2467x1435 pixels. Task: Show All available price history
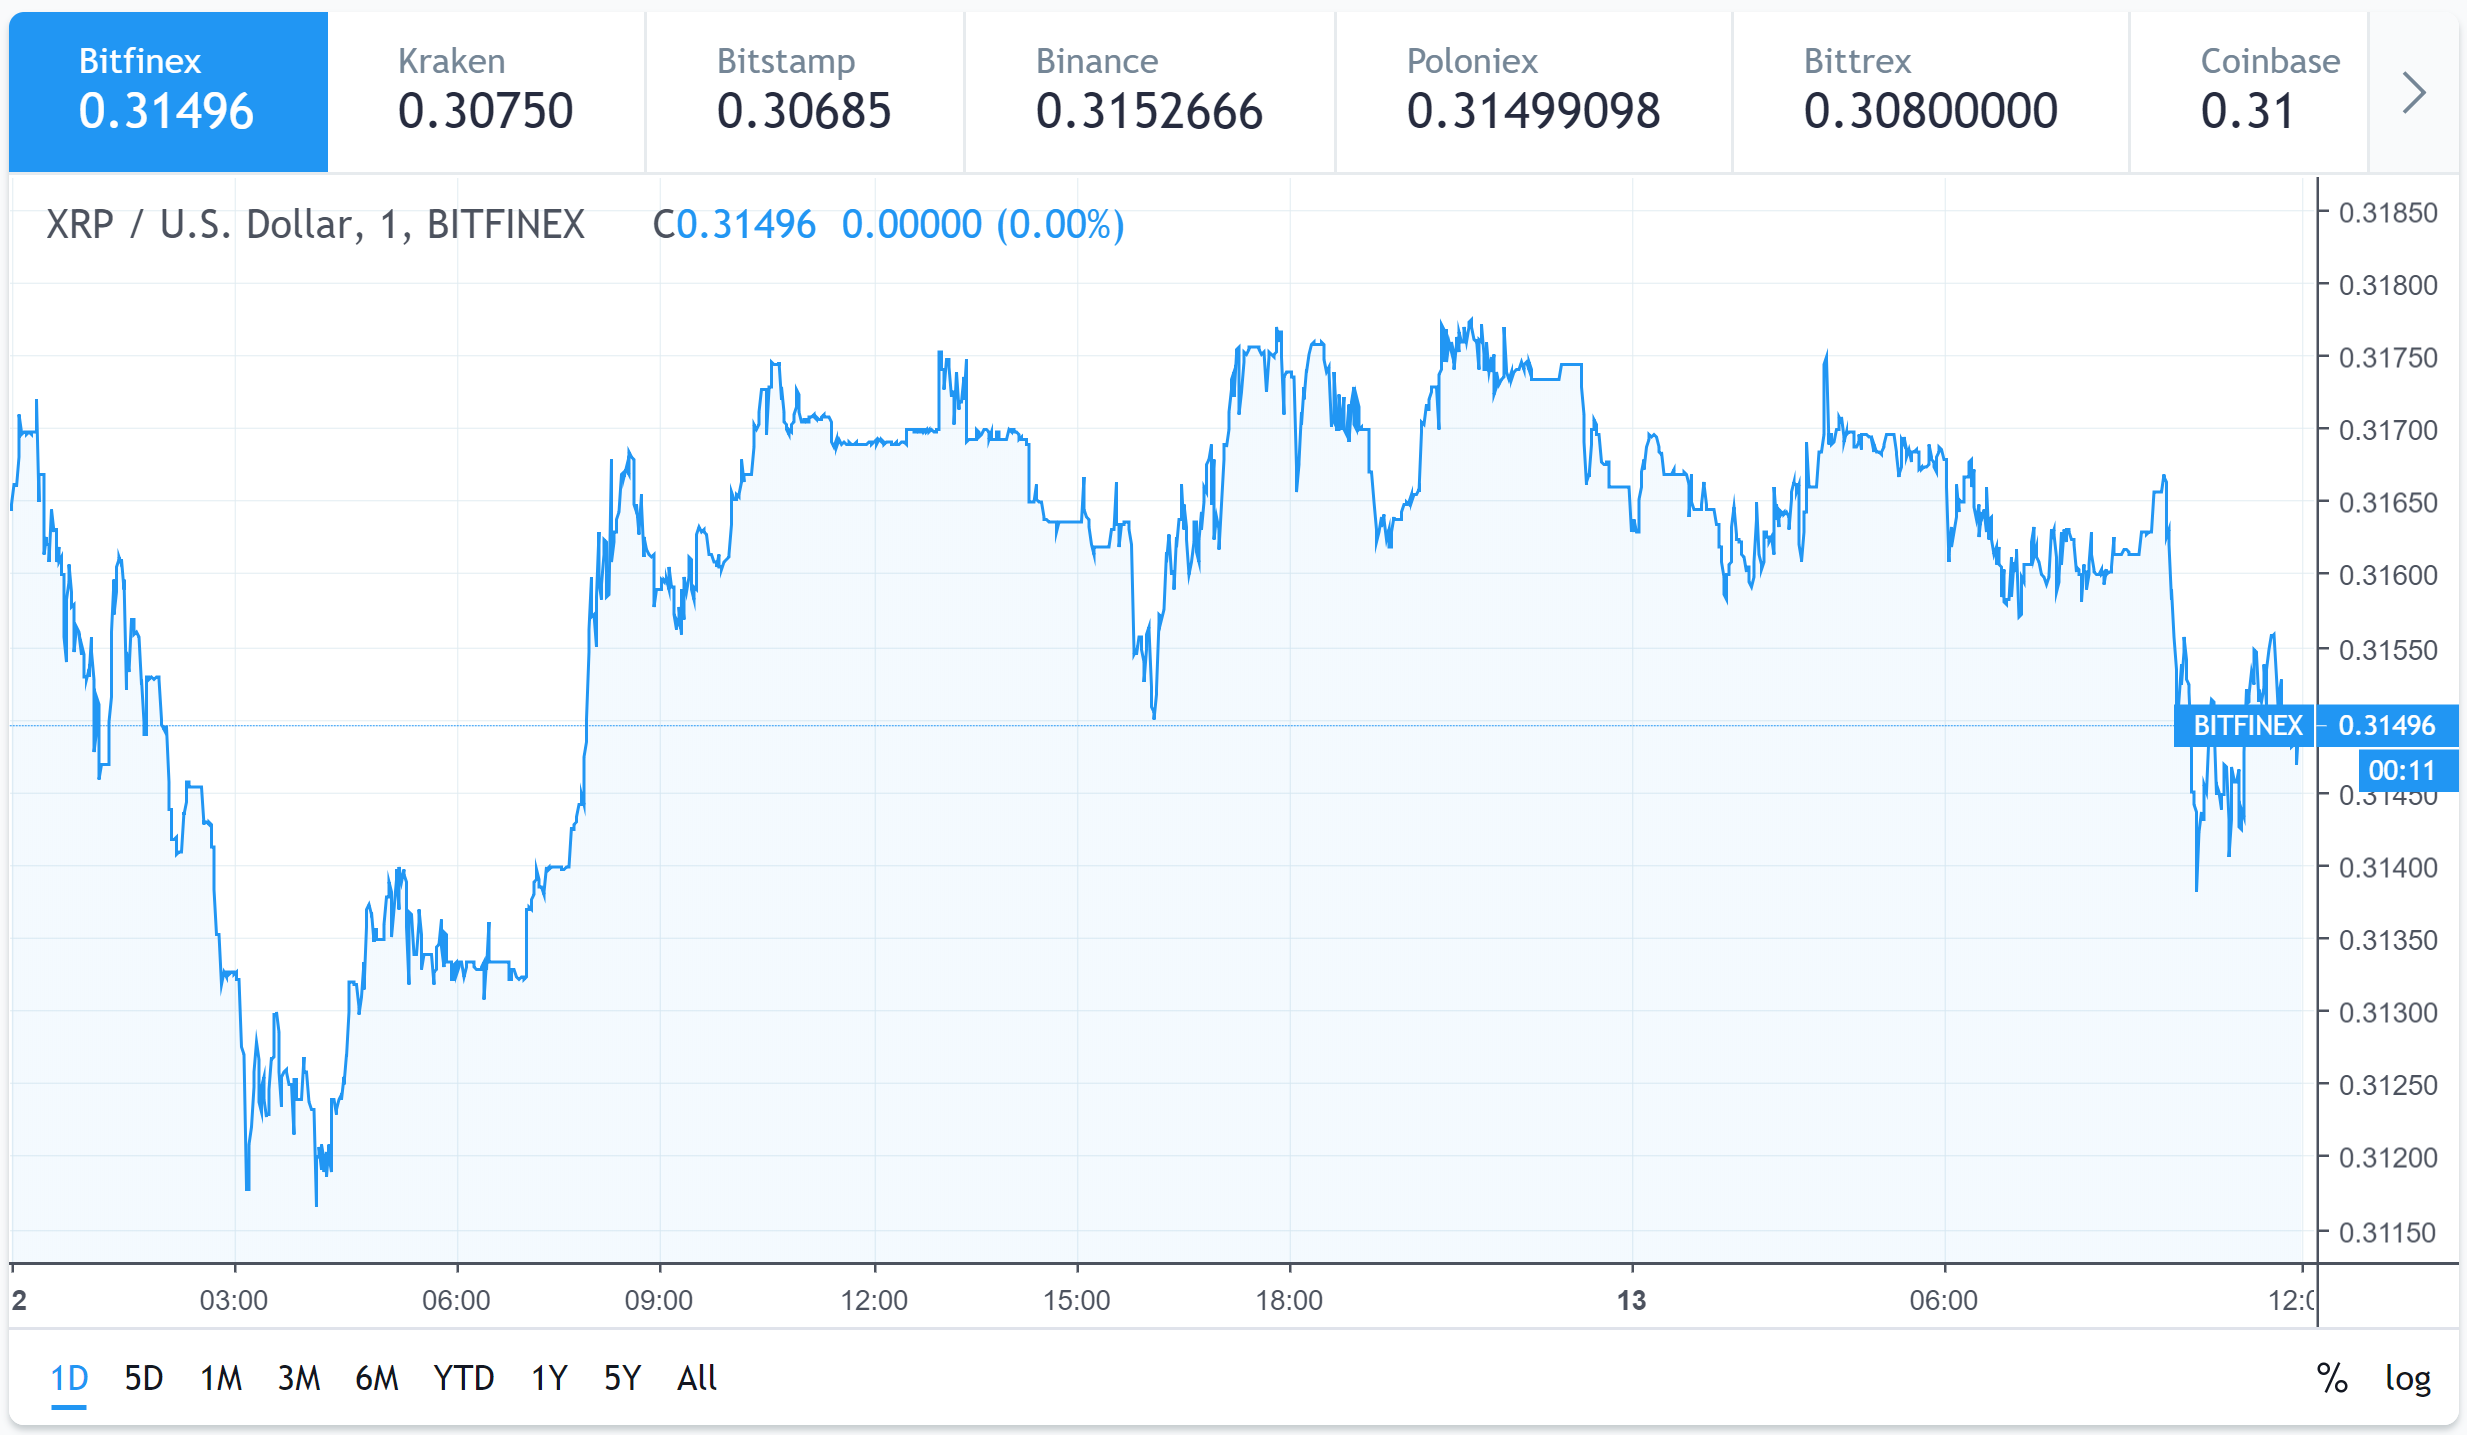click(x=697, y=1378)
